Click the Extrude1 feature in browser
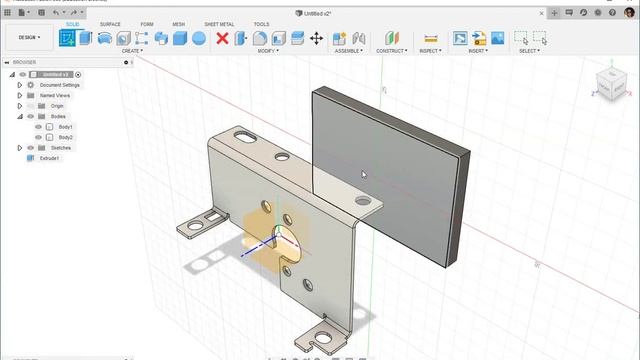Image resolution: width=640 pixels, height=360 pixels. pyautogui.click(x=49, y=158)
